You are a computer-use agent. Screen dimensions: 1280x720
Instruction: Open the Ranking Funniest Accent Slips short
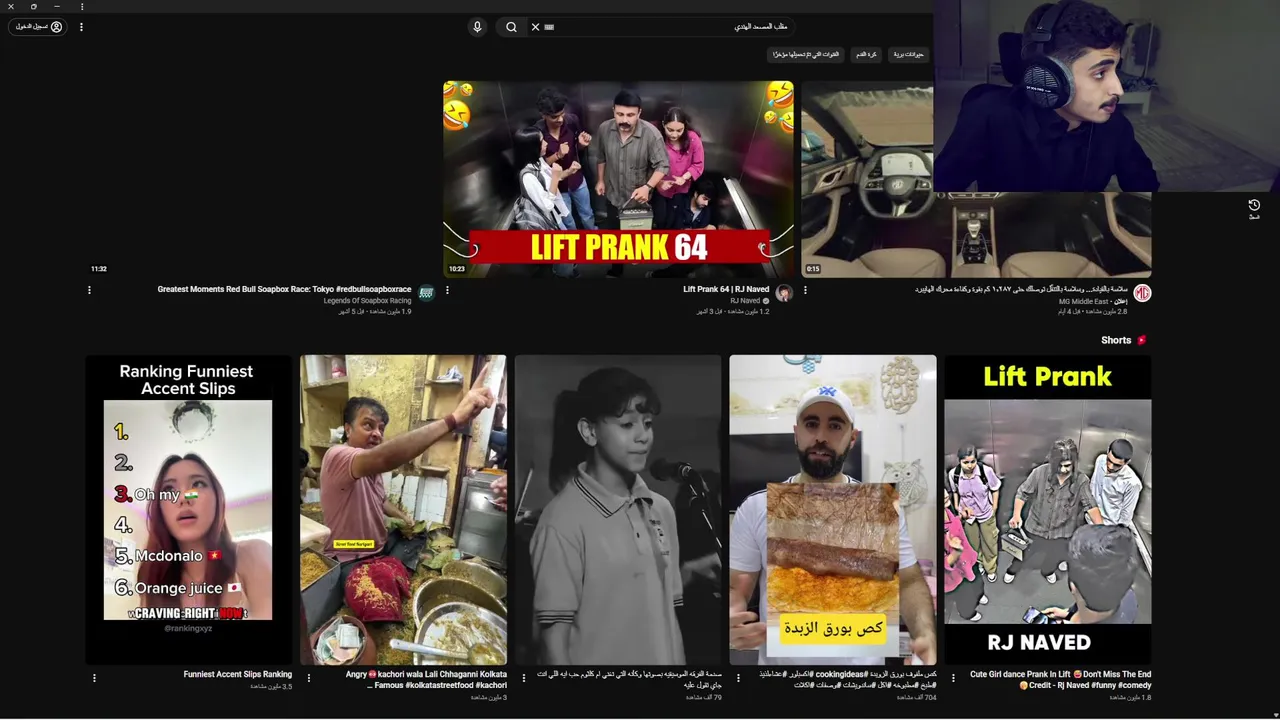[188, 510]
